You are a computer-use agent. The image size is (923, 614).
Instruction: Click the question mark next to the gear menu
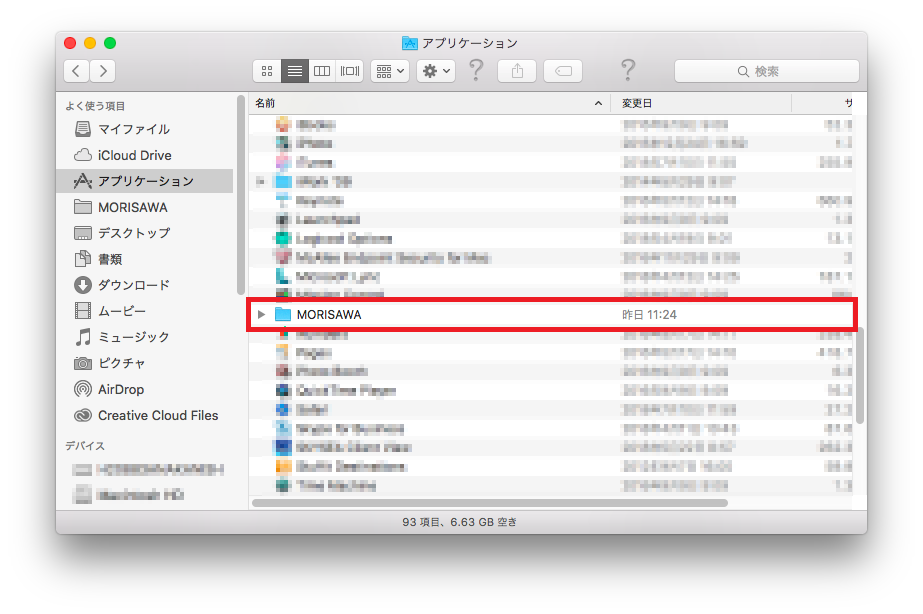[476, 71]
